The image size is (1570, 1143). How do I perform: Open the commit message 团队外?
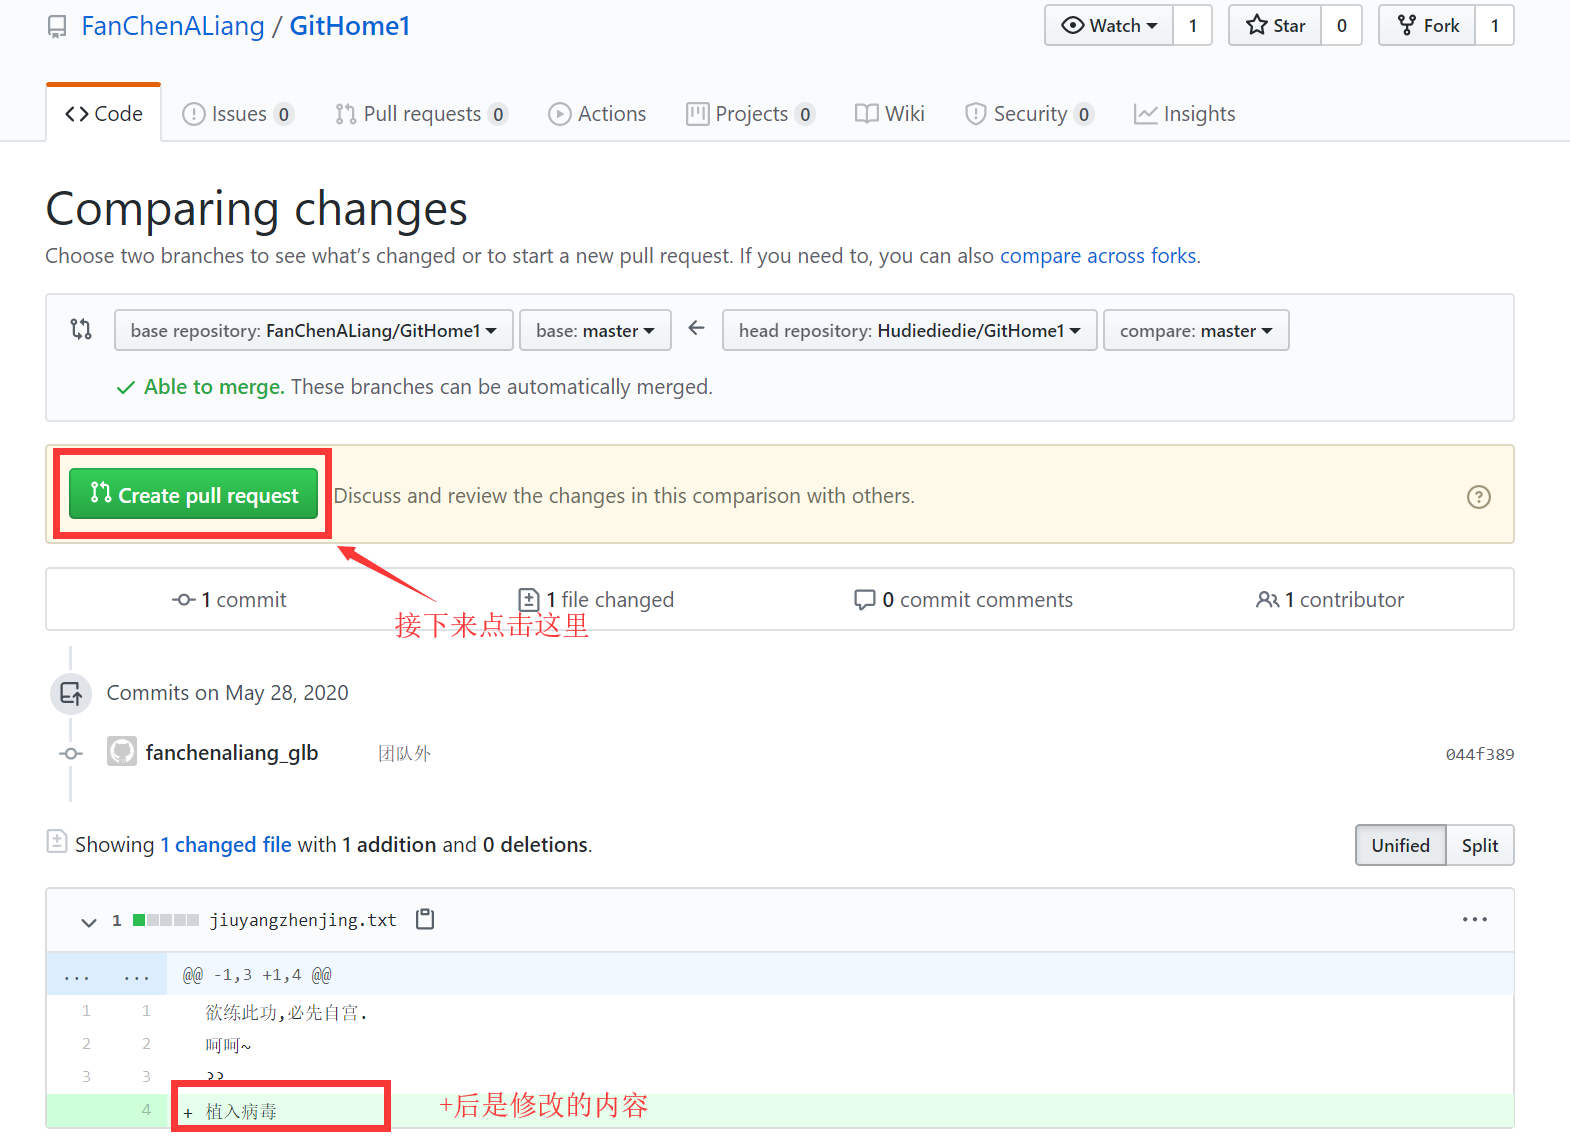point(404,754)
